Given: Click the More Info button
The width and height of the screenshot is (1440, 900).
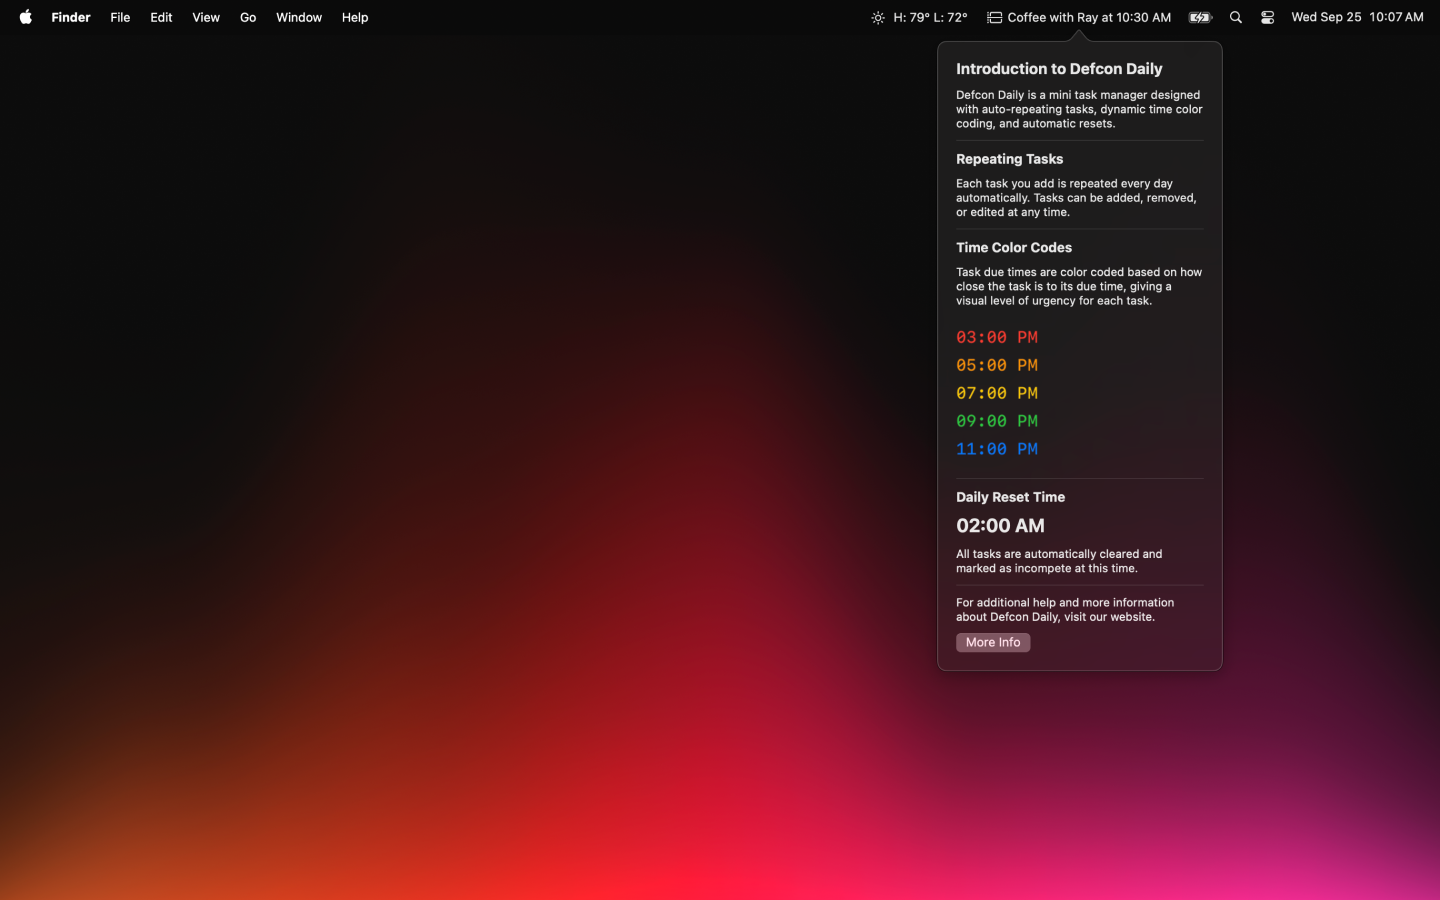Looking at the screenshot, I should 993,643.
